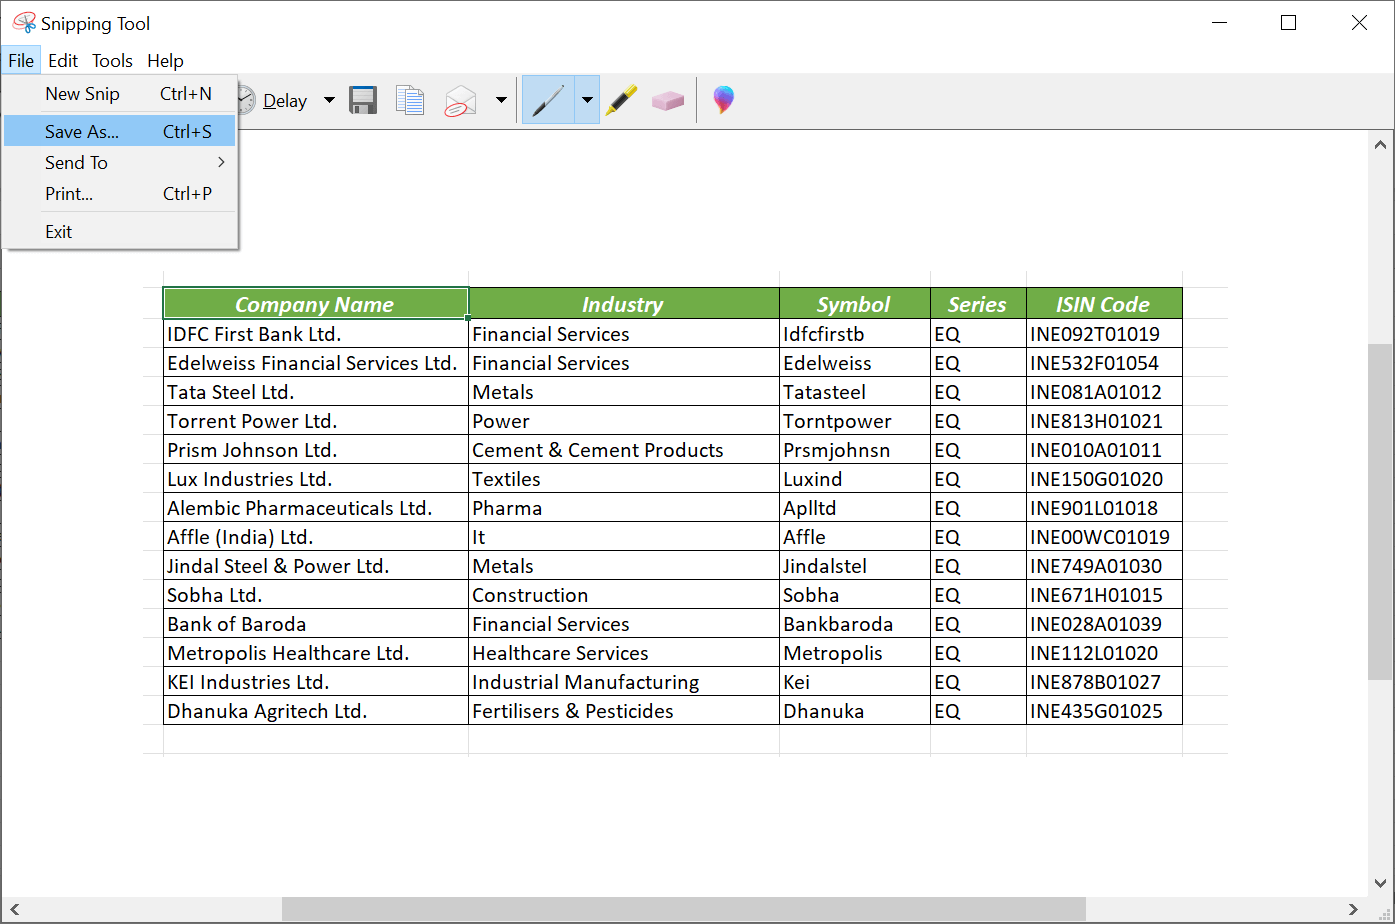Expand the Pen options dropdown arrow

coord(587,100)
